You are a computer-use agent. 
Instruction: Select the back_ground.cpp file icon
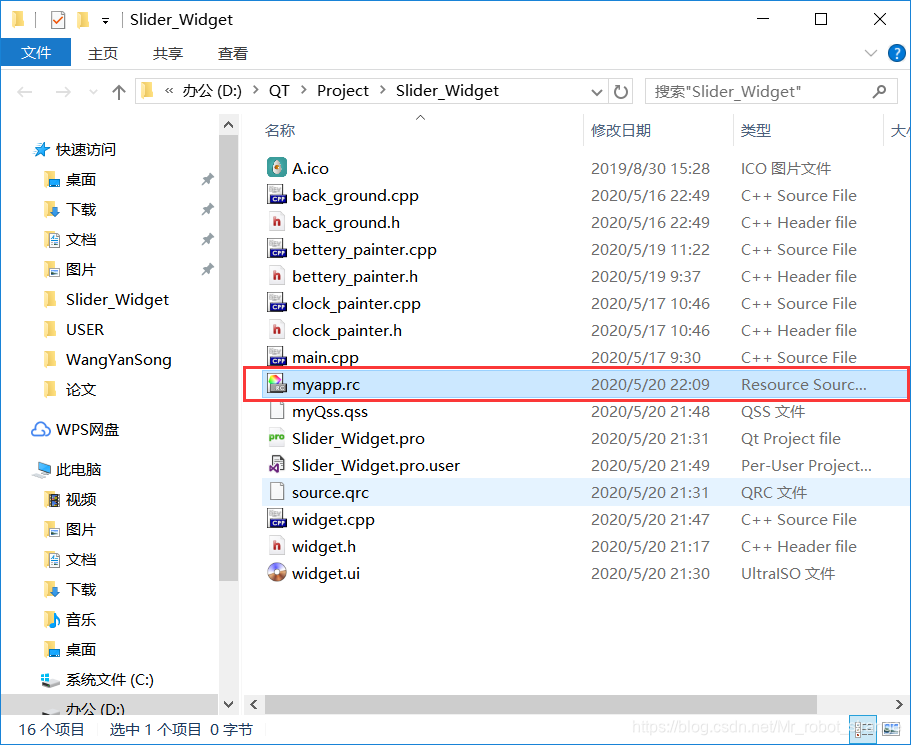coord(277,195)
